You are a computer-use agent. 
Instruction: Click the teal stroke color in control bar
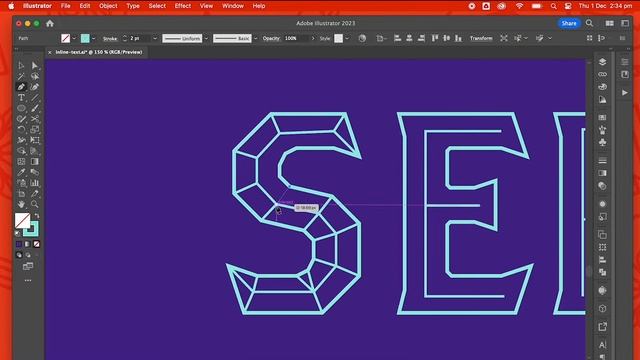[85, 38]
